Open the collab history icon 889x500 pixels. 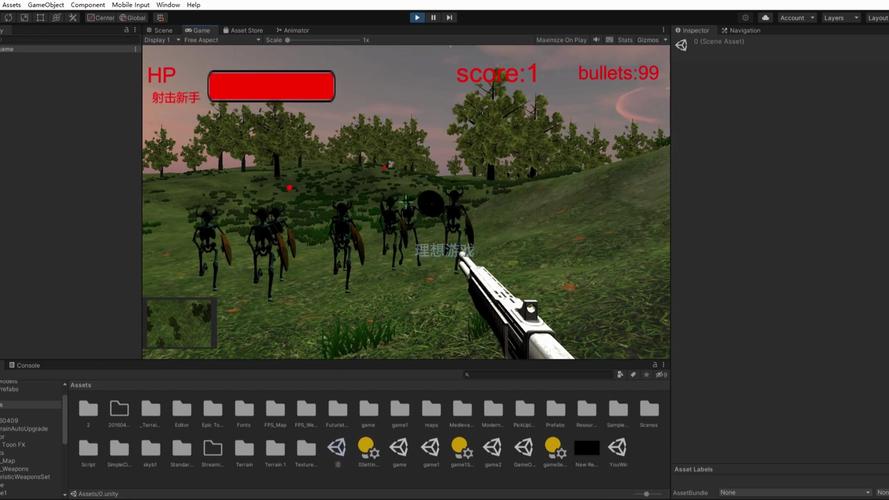click(745, 18)
